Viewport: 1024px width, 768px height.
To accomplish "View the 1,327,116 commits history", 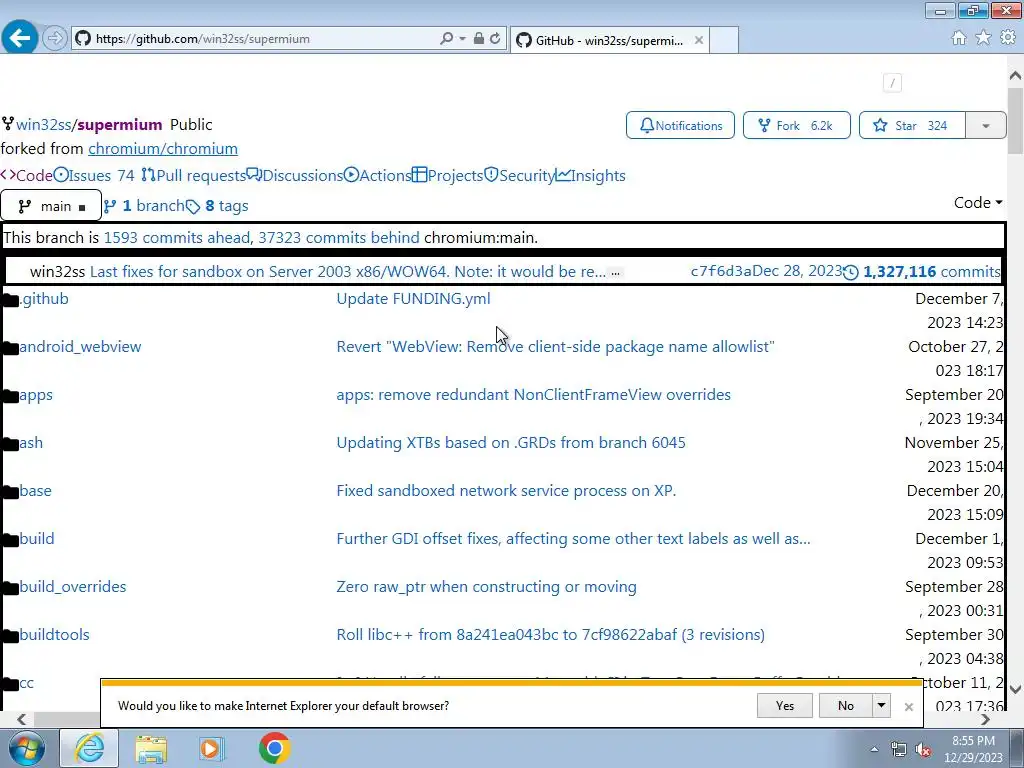I will coord(922,272).
